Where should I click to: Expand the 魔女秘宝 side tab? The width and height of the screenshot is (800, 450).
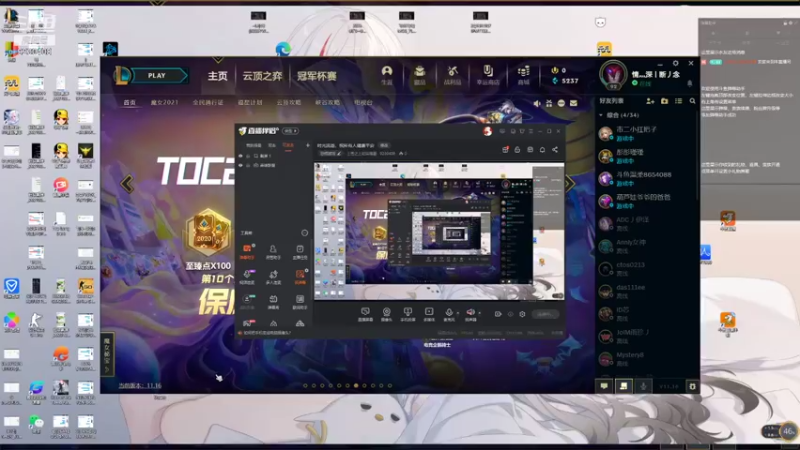pos(107,354)
